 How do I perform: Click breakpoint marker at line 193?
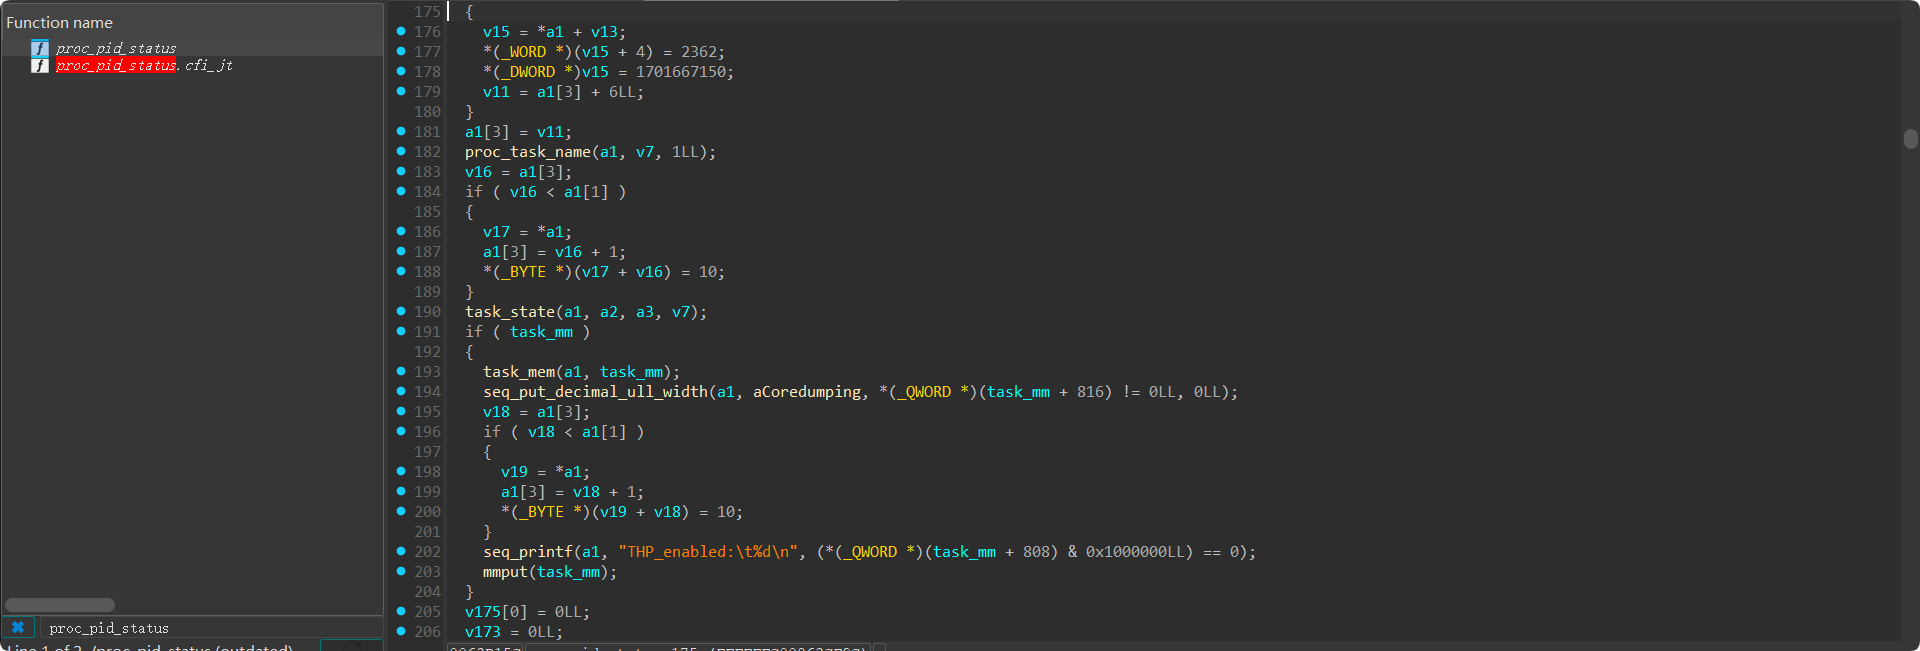[401, 371]
